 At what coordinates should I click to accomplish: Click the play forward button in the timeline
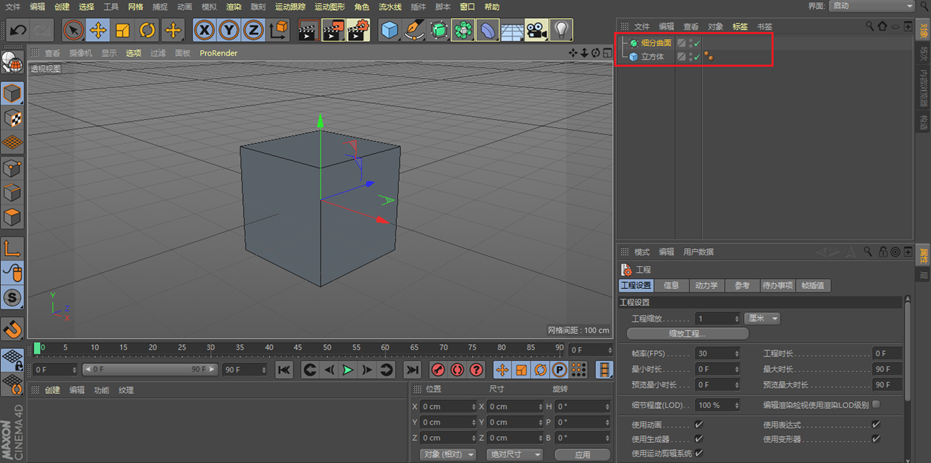(348, 370)
